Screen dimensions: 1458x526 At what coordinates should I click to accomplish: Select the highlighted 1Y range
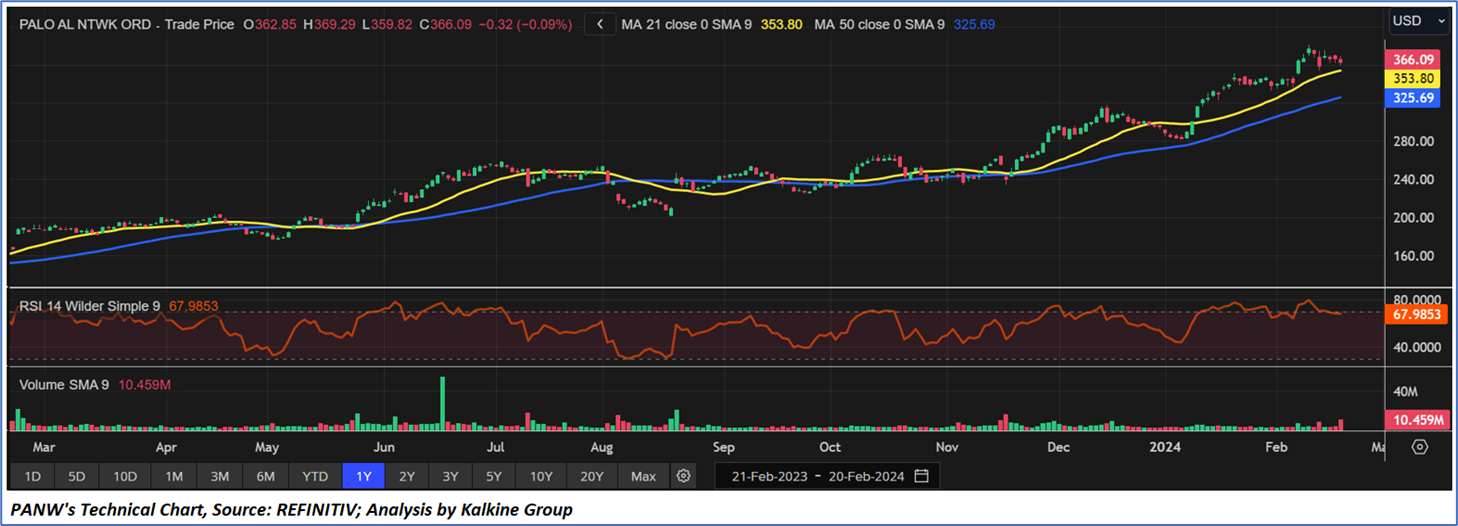click(364, 476)
